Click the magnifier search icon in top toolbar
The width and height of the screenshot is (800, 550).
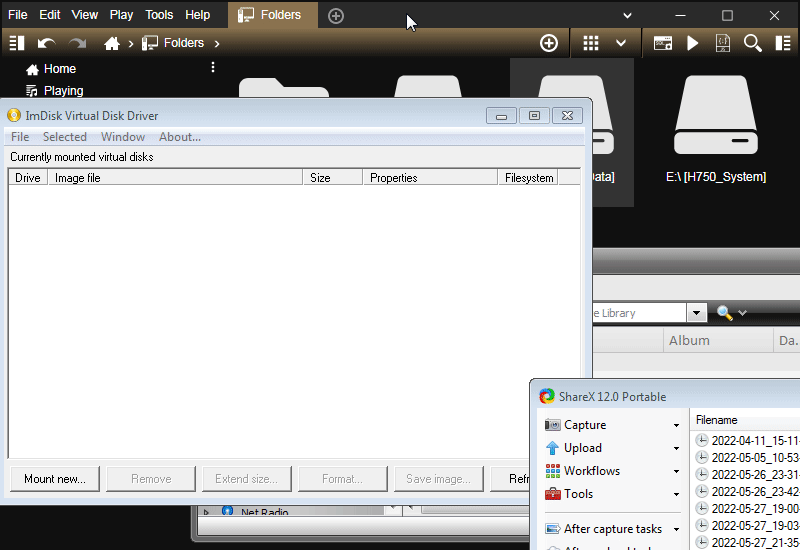pyautogui.click(x=752, y=43)
